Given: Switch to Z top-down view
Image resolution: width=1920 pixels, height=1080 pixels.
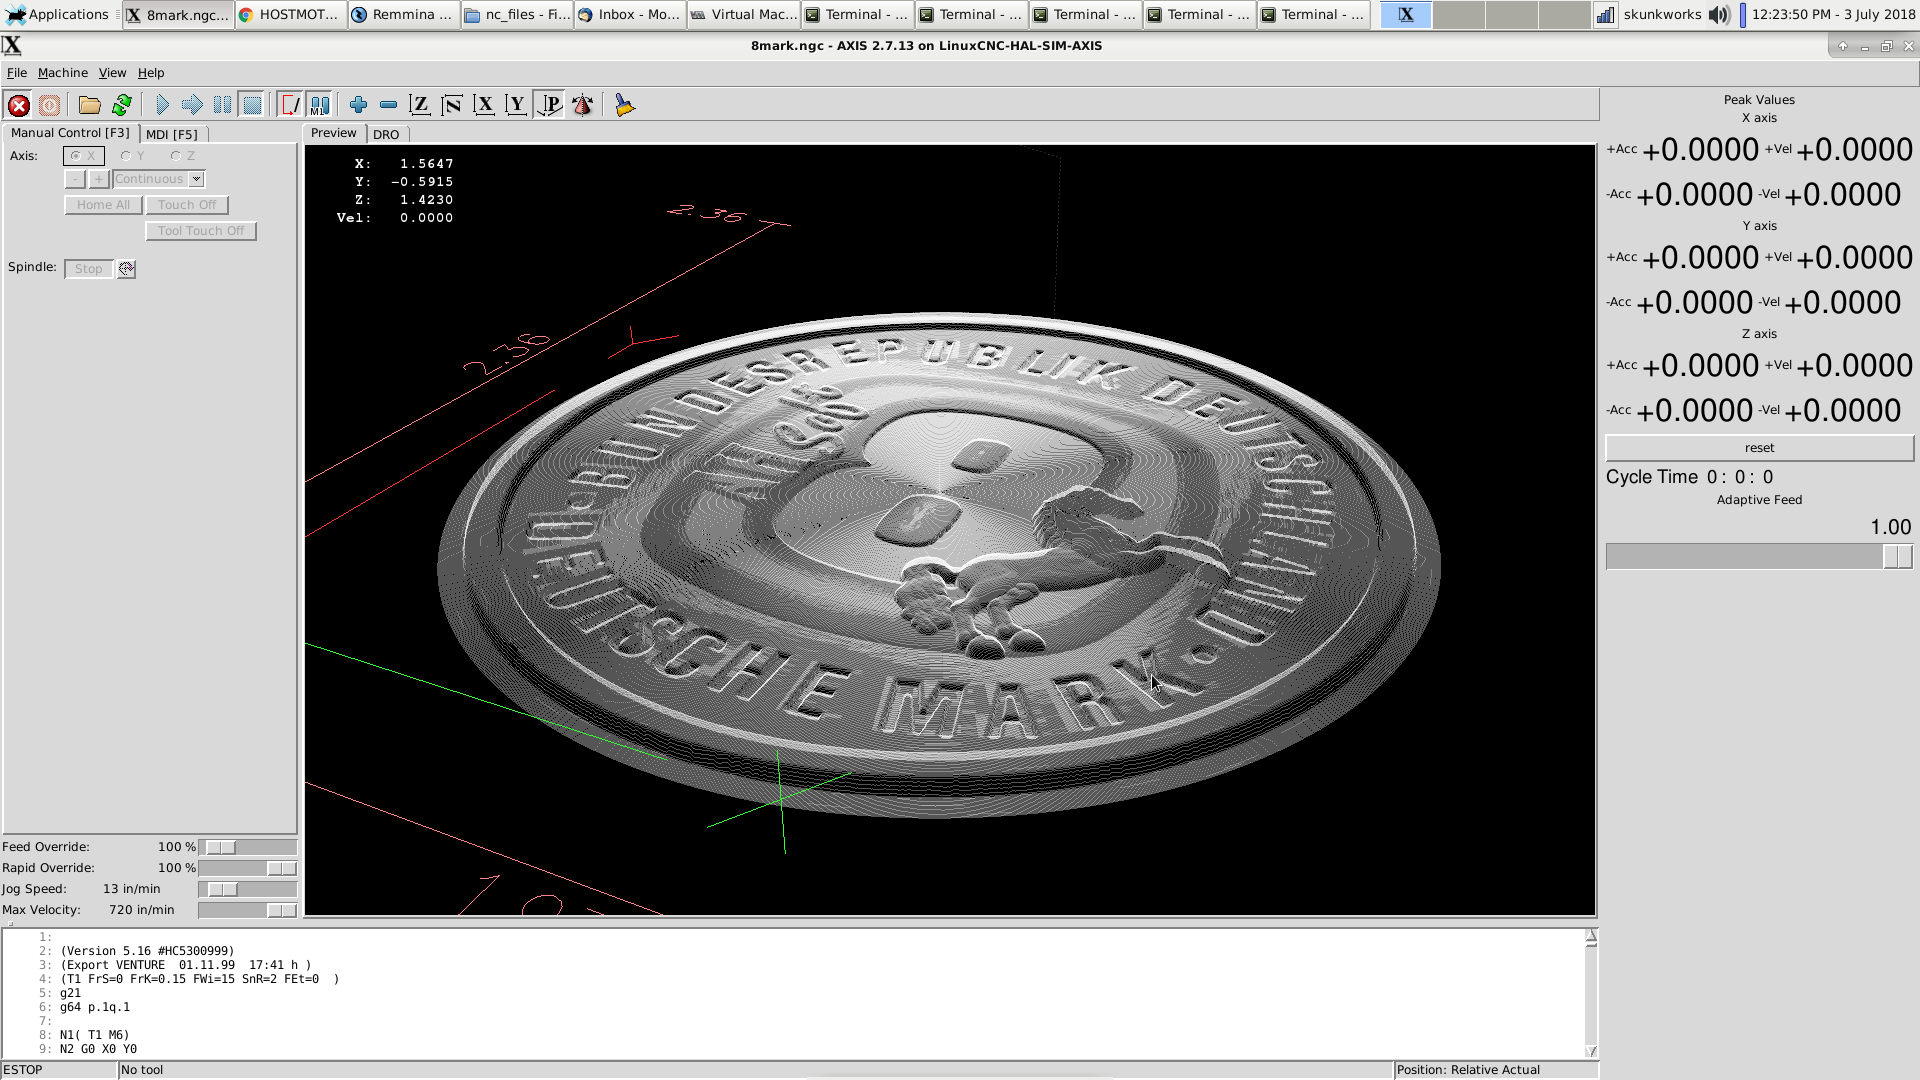Looking at the screenshot, I should coord(420,105).
